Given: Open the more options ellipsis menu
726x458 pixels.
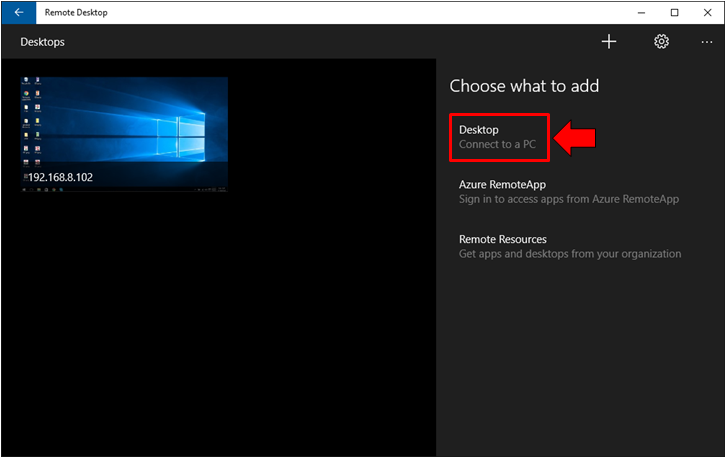Looking at the screenshot, I should (x=707, y=42).
